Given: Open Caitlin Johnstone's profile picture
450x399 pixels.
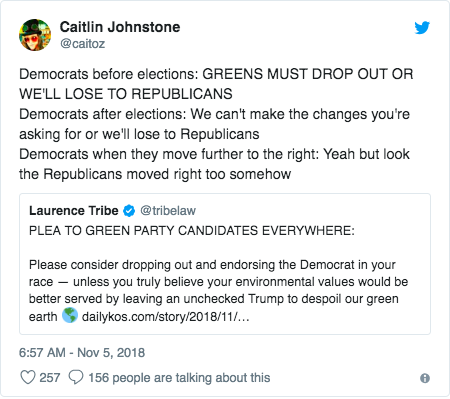Looking at the screenshot, I should (35, 35).
